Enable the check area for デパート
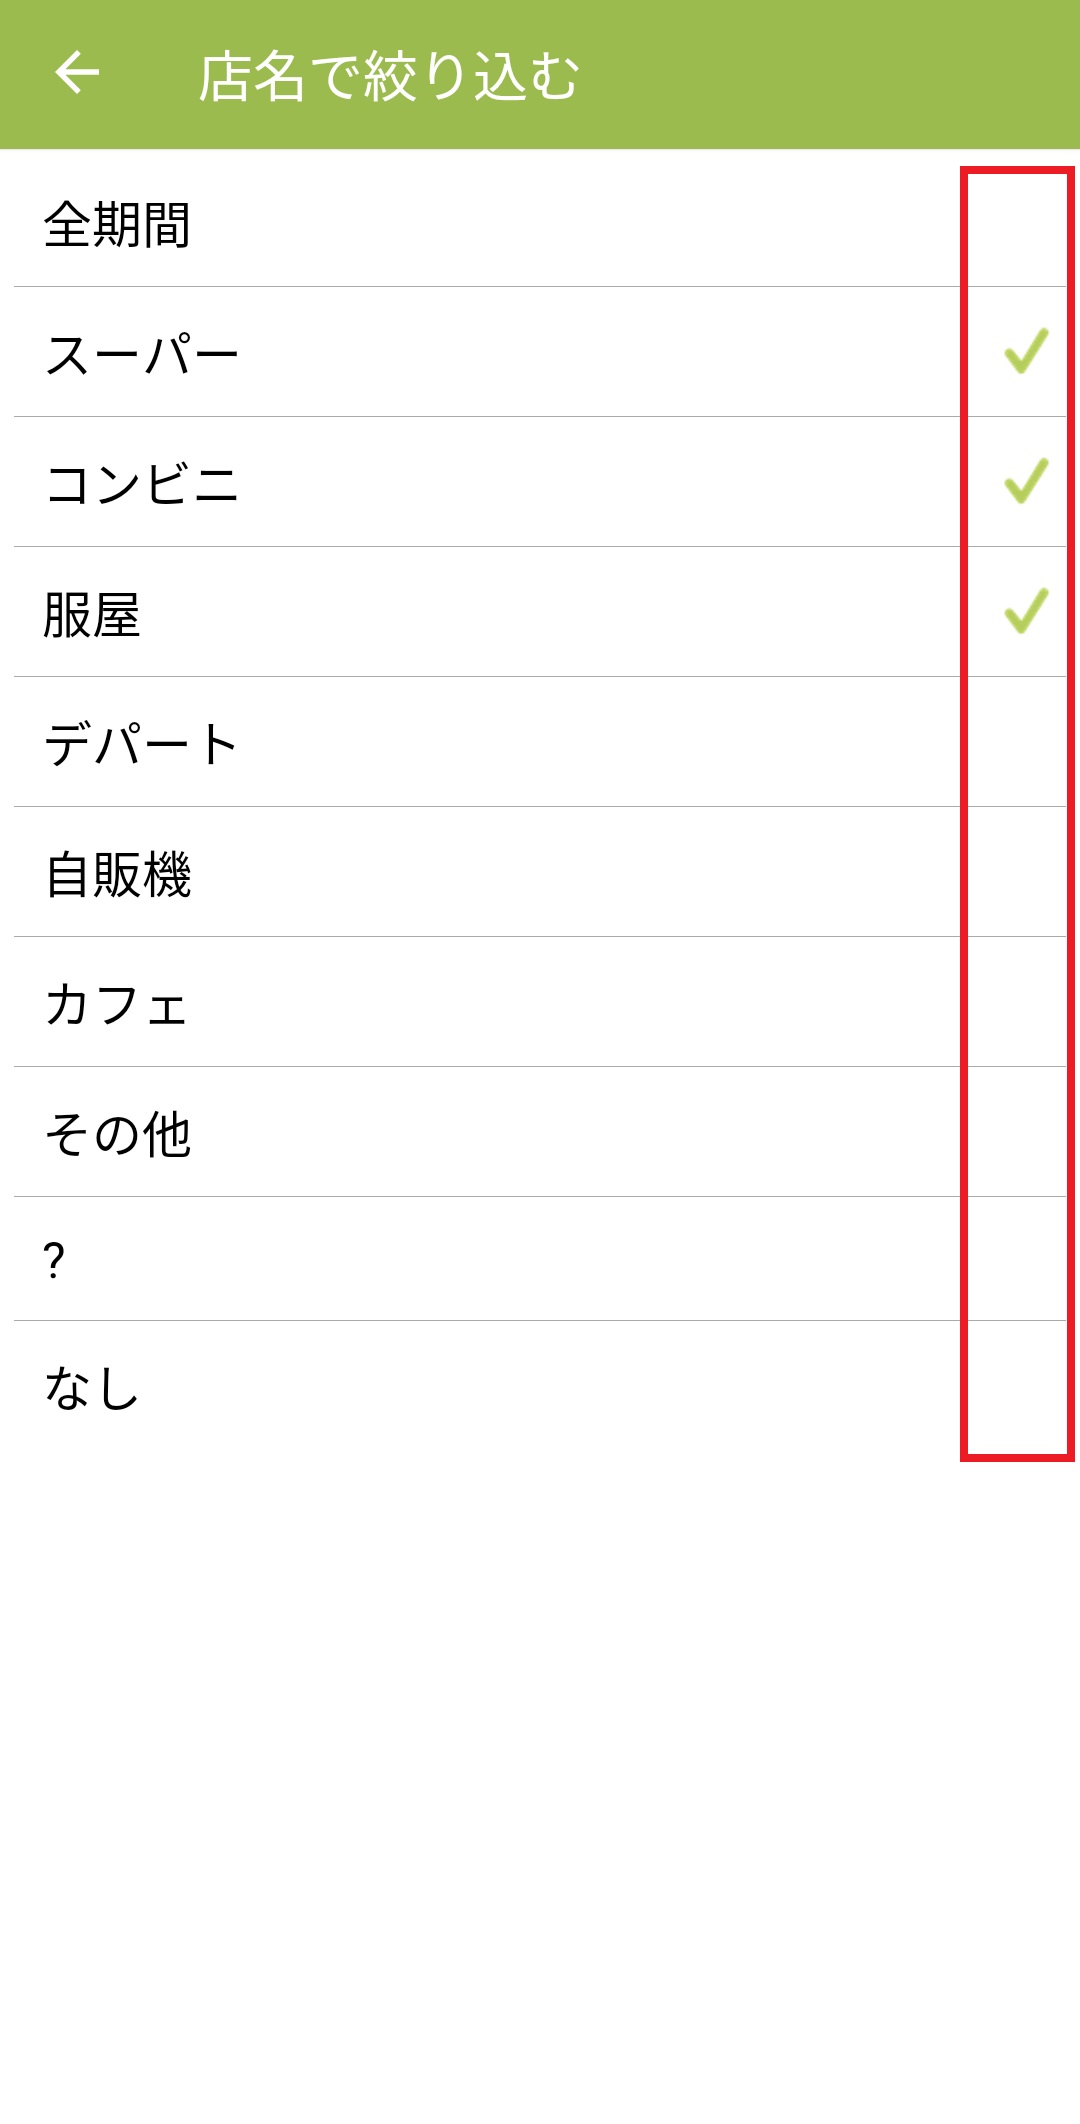This screenshot has width=1080, height=2124. tap(1026, 742)
